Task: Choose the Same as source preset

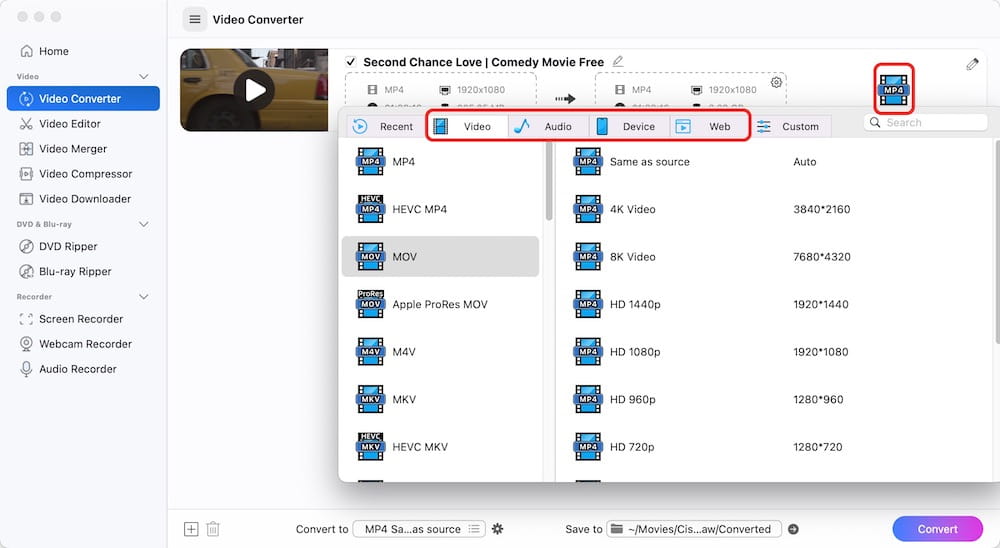Action: coord(775,162)
